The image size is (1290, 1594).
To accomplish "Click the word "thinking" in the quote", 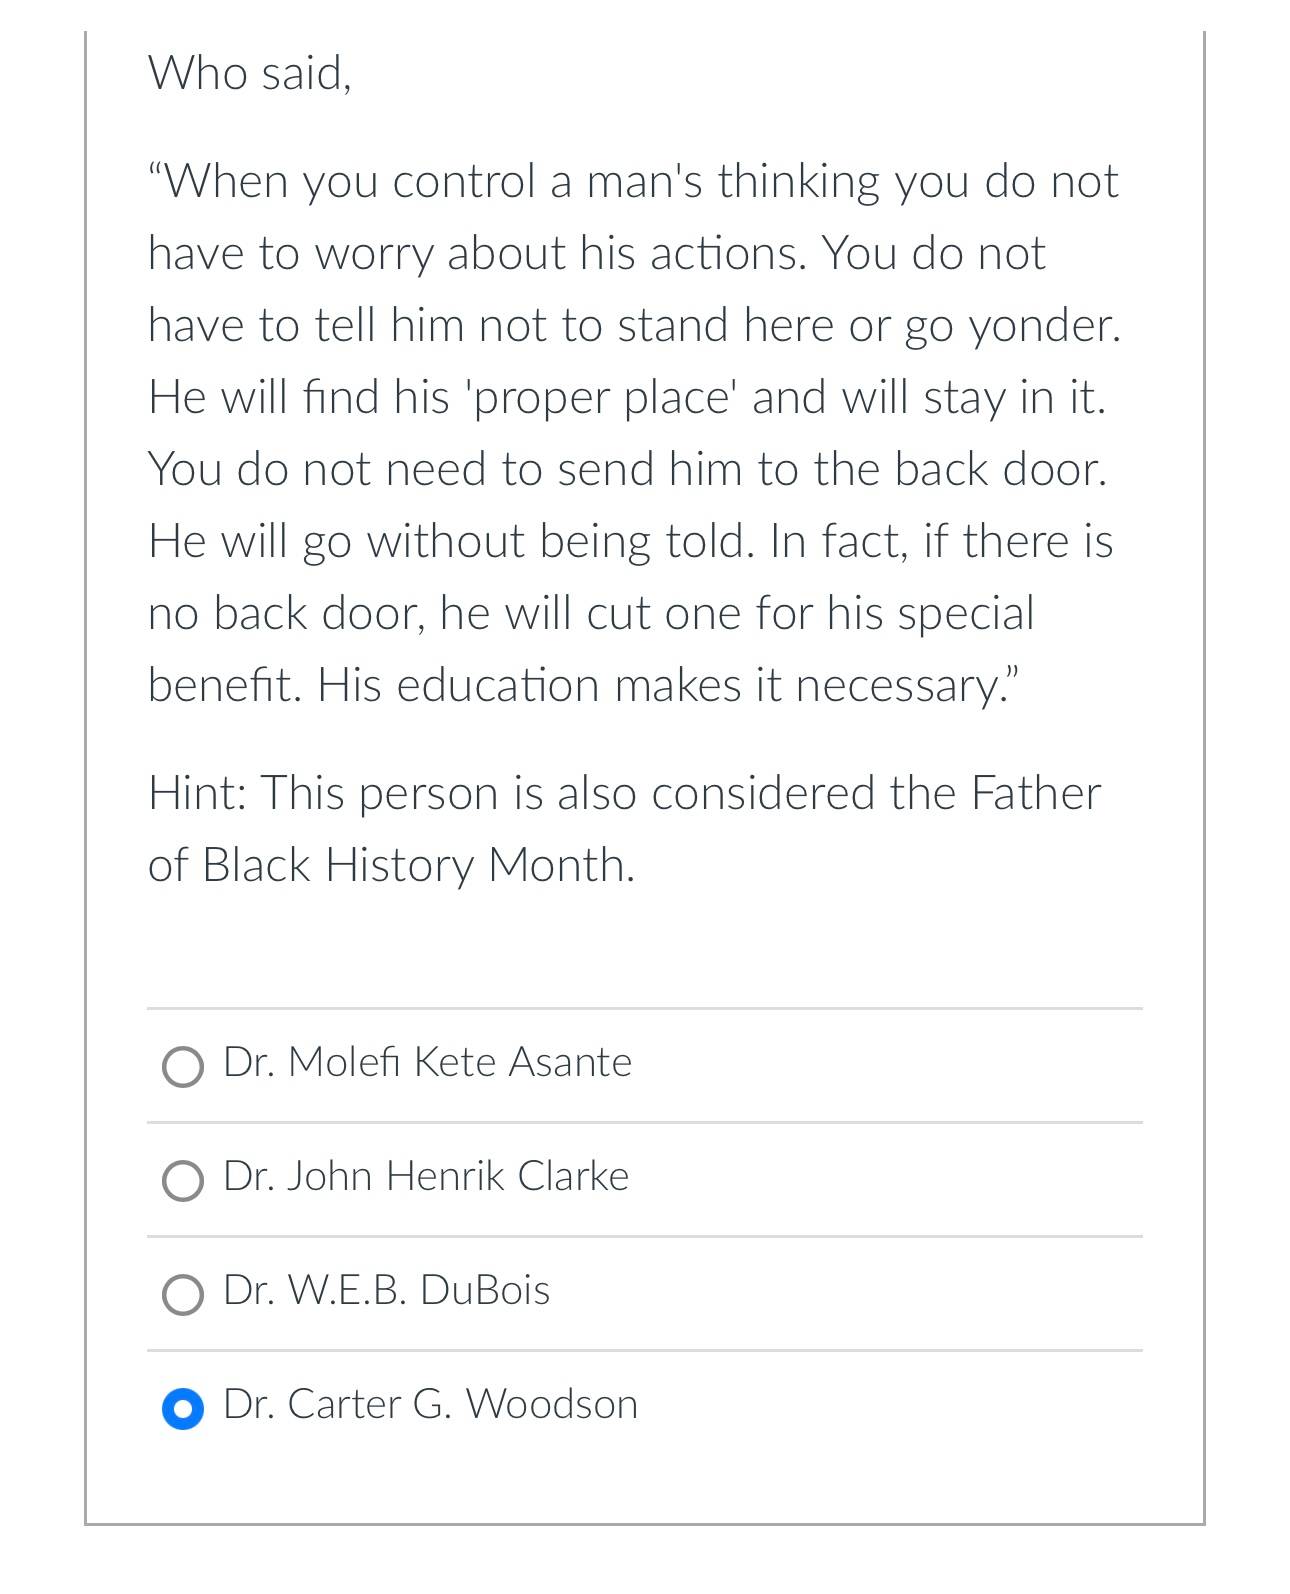I will (798, 183).
